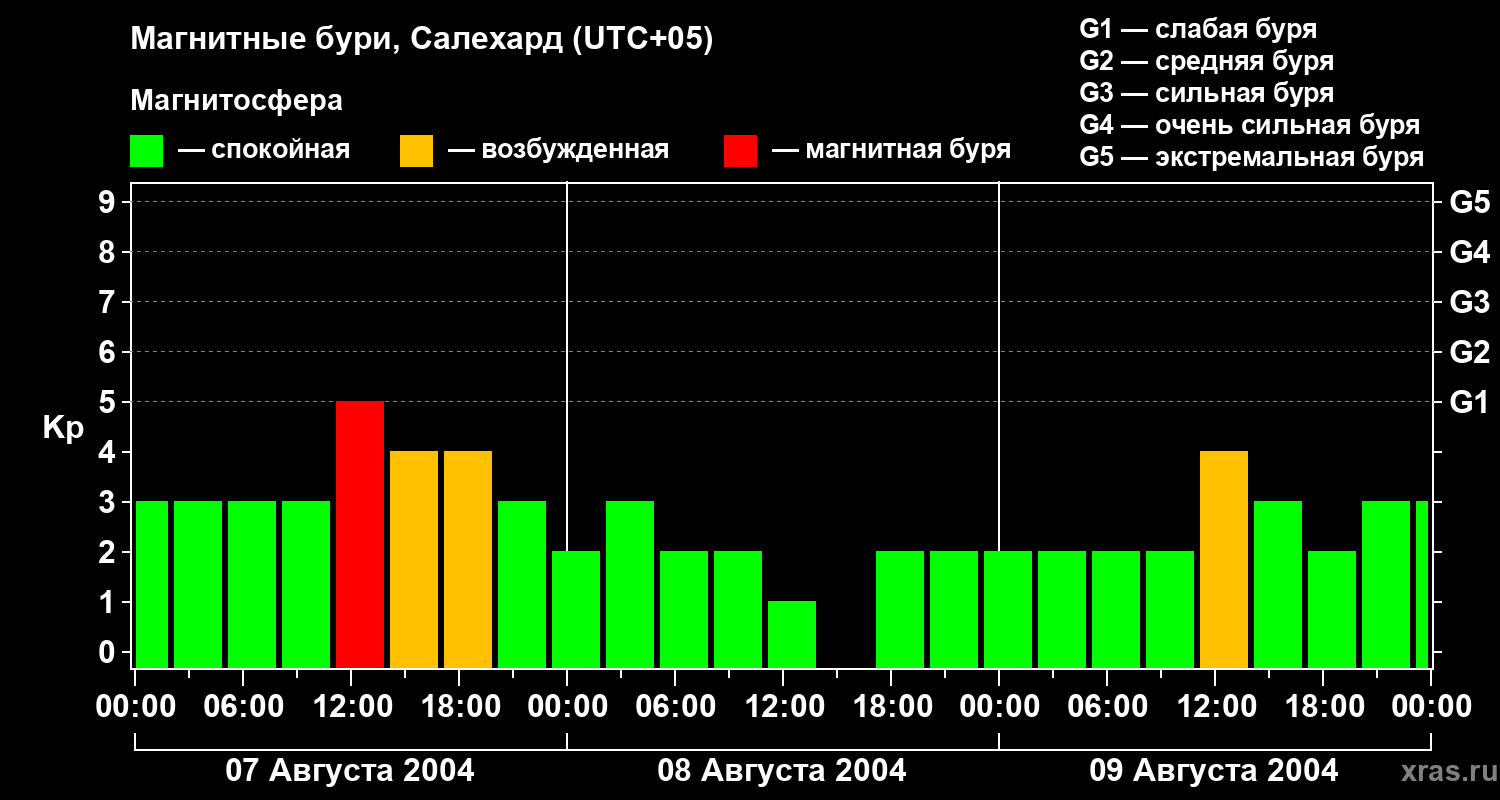
Task: Select the red Kp 5 storm bar
Action: [360, 534]
